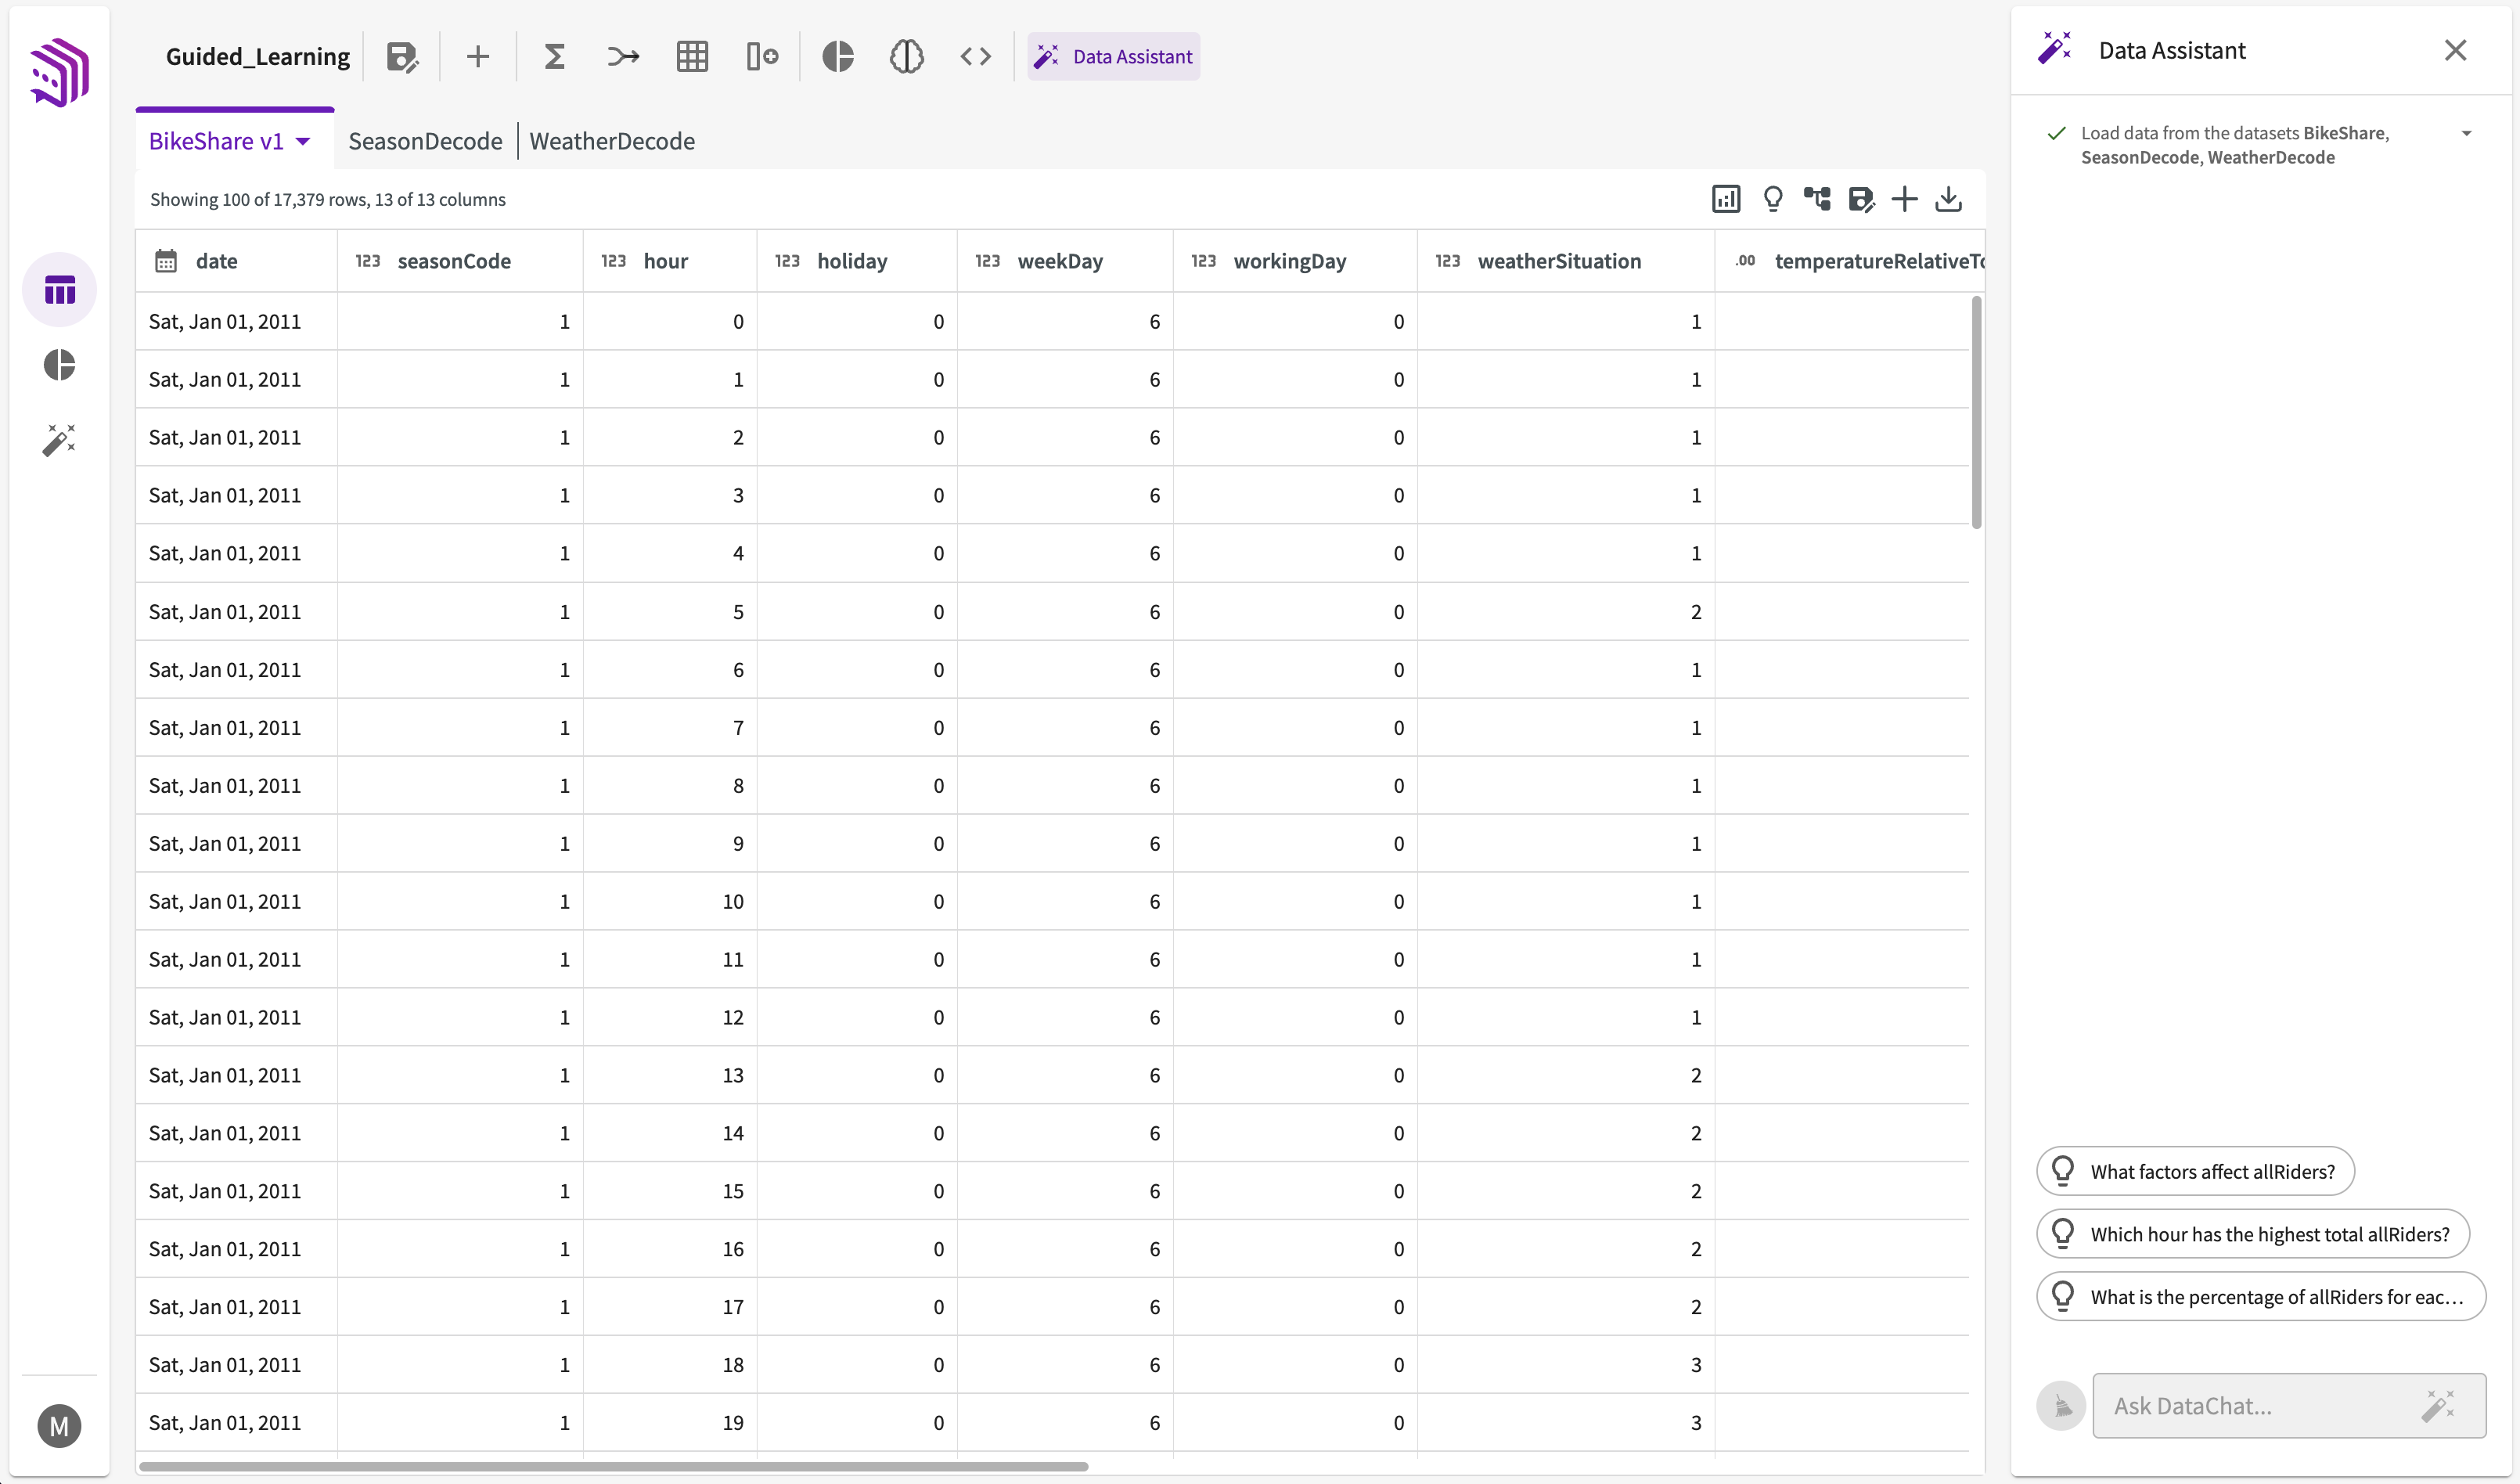Click hour cell with value 19

(670, 1423)
